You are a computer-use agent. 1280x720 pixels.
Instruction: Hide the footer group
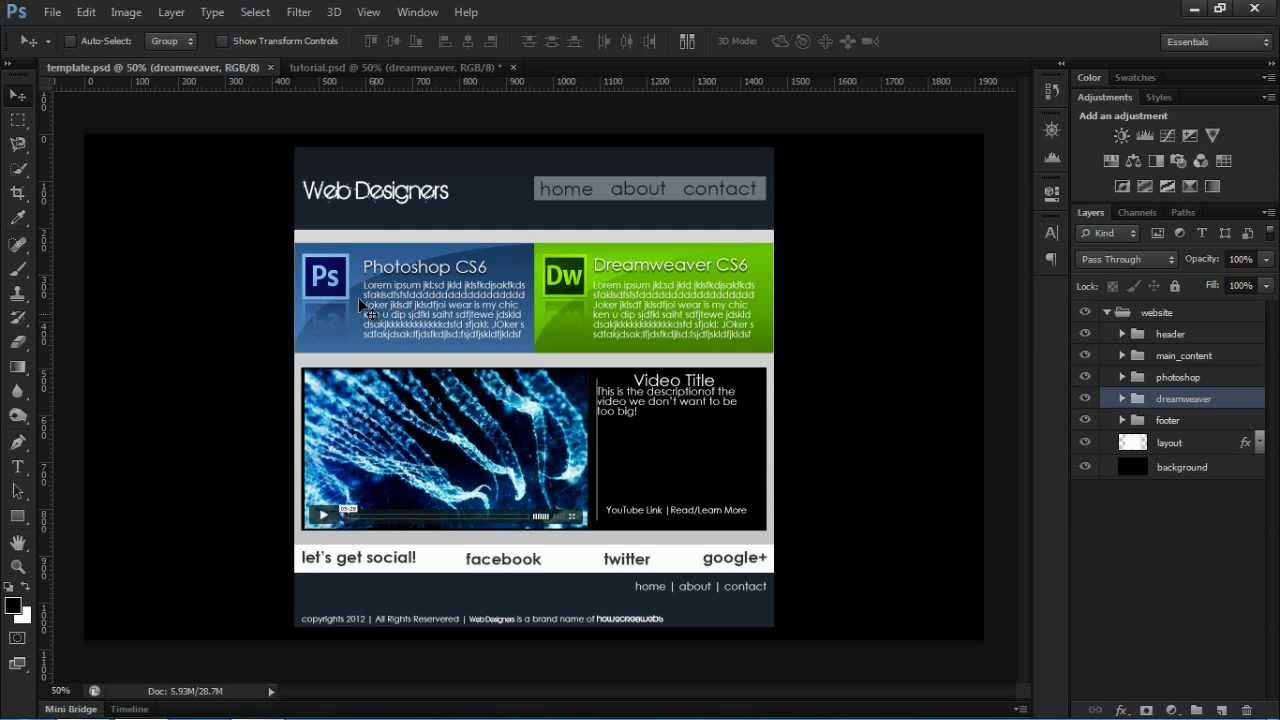[x=1085, y=420]
